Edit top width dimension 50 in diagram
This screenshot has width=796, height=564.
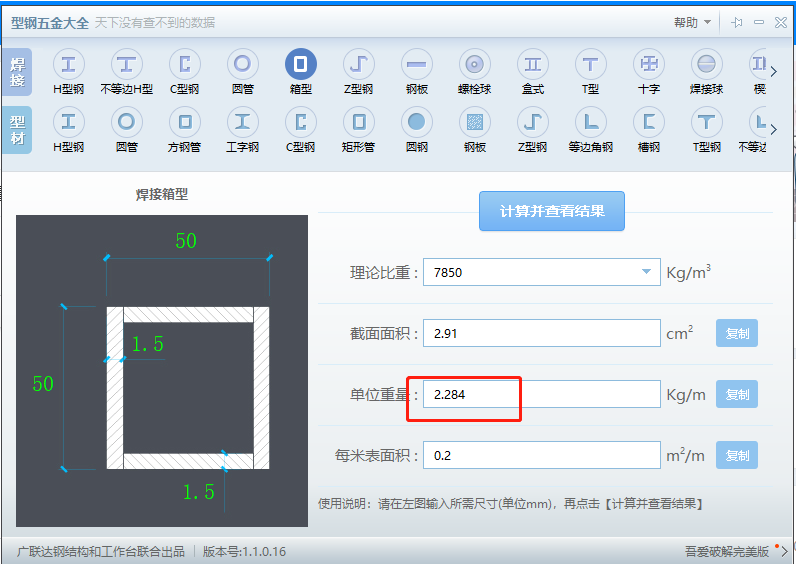click(x=186, y=241)
